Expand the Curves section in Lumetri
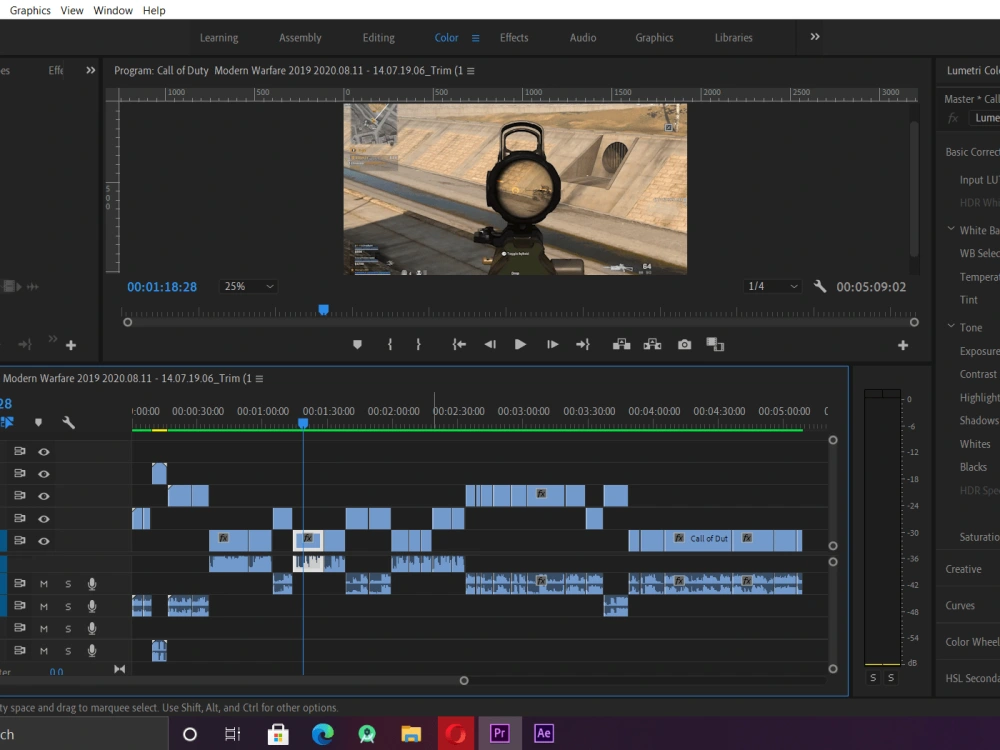The height and width of the screenshot is (750, 1000). tap(960, 606)
